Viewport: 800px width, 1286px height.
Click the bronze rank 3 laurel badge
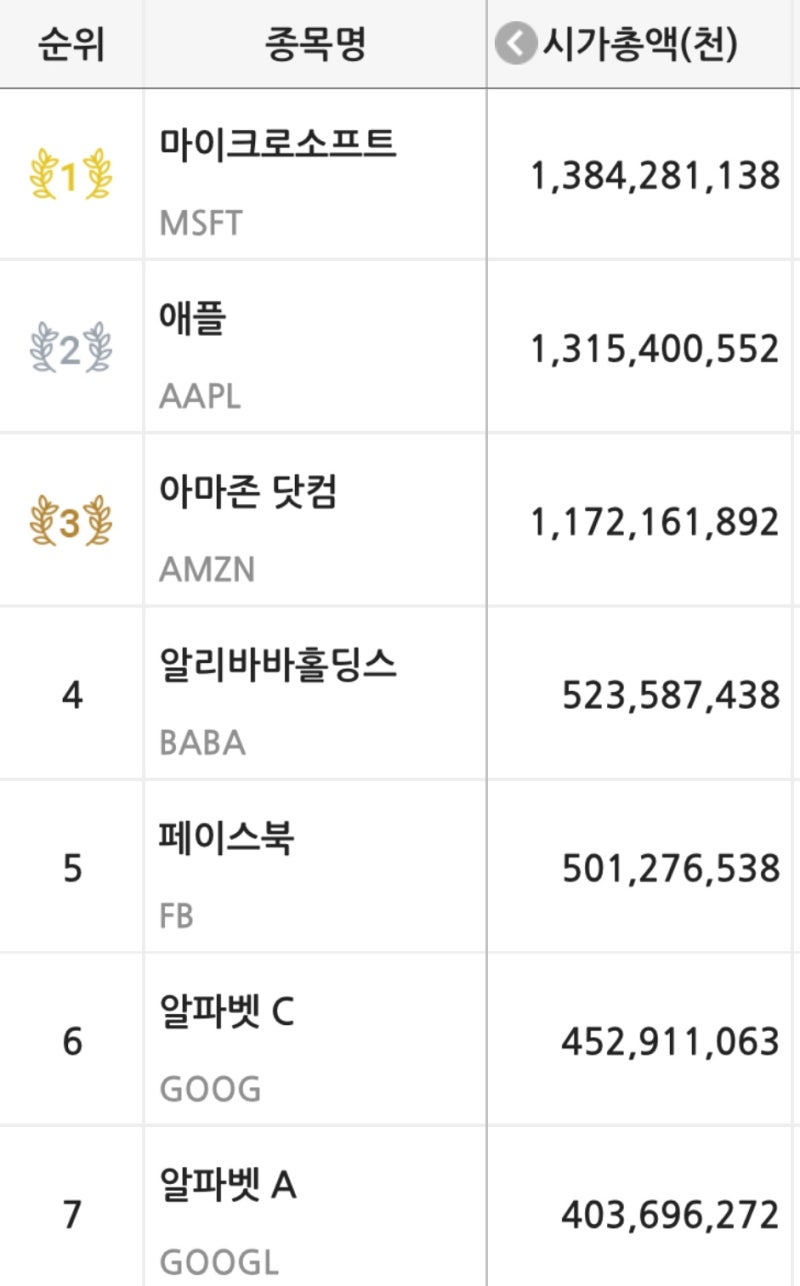point(70,523)
